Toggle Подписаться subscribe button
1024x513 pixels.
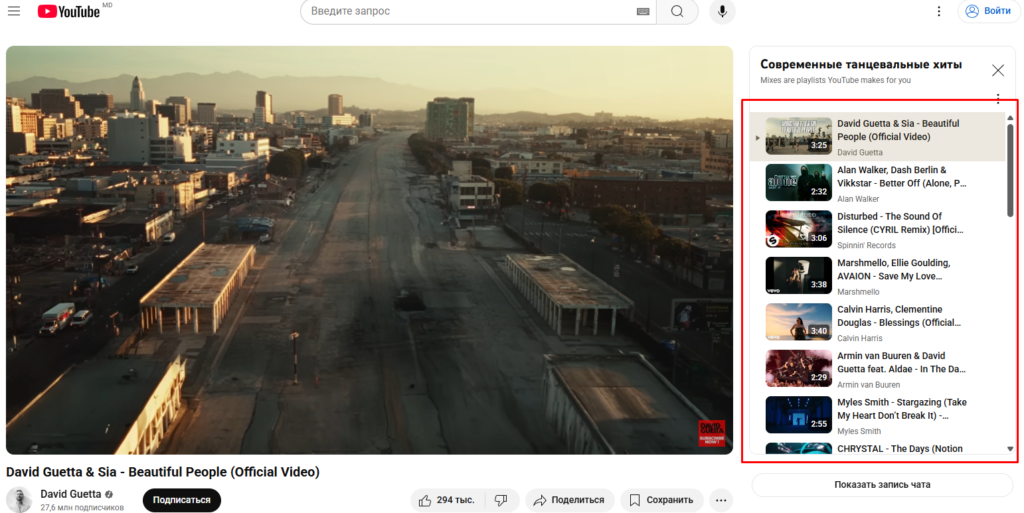[181, 500]
